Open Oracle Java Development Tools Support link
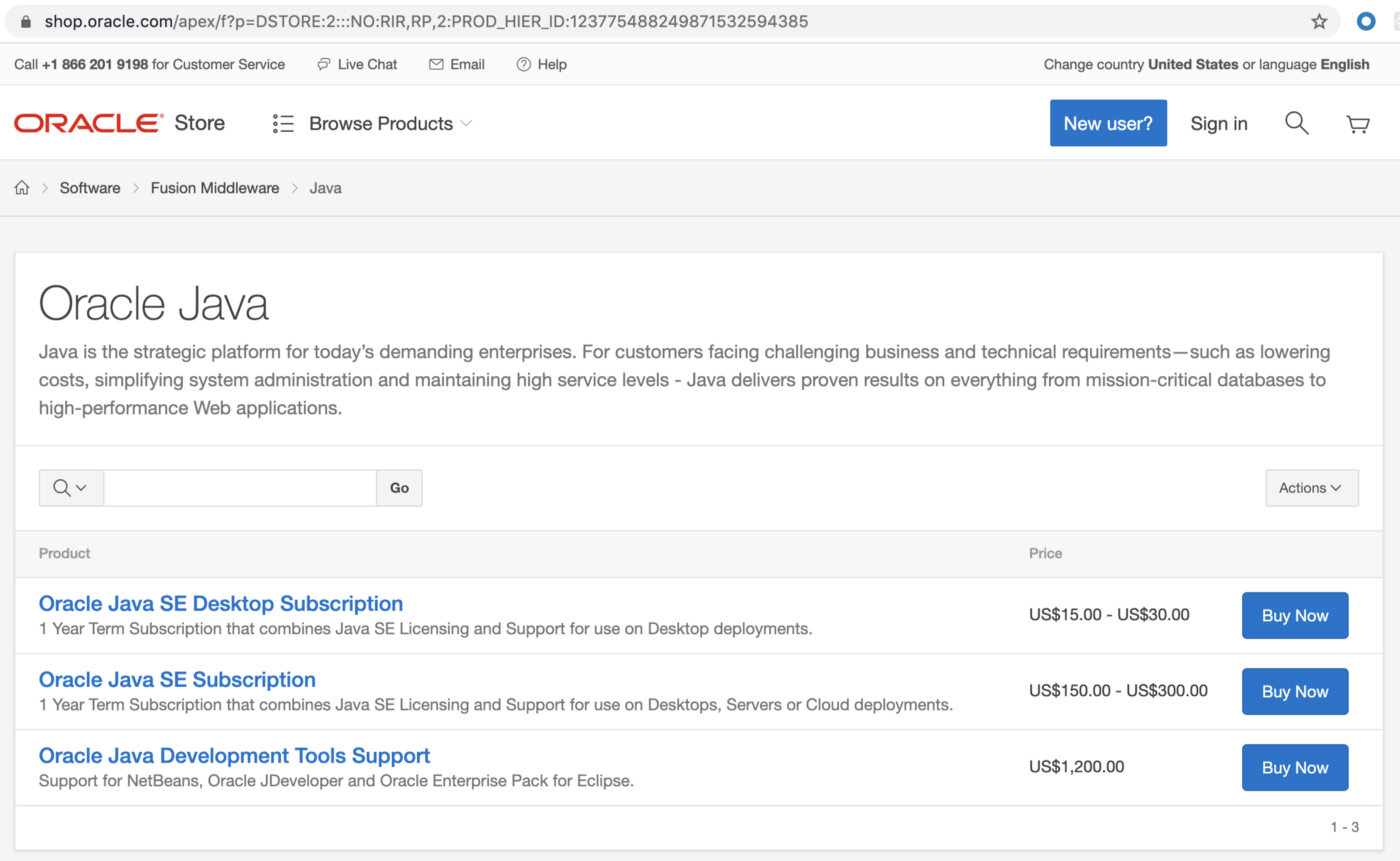The height and width of the screenshot is (861, 1400). tap(234, 756)
